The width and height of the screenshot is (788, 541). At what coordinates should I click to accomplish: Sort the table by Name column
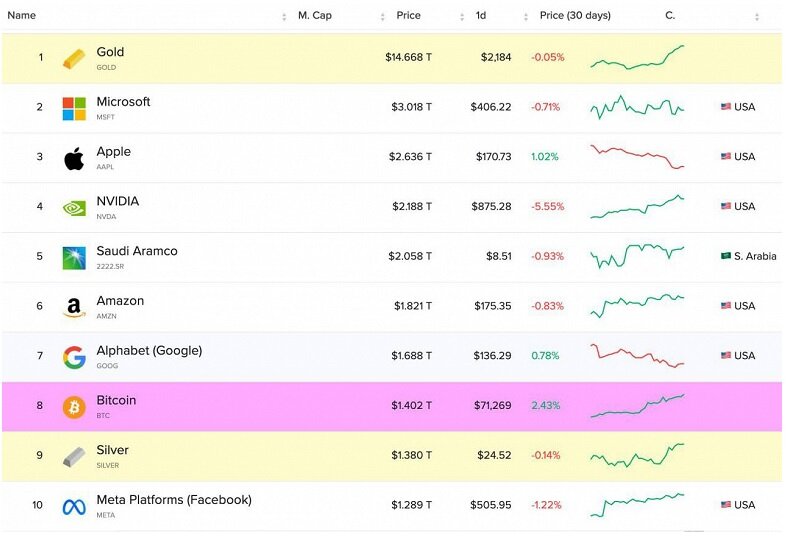[22, 16]
